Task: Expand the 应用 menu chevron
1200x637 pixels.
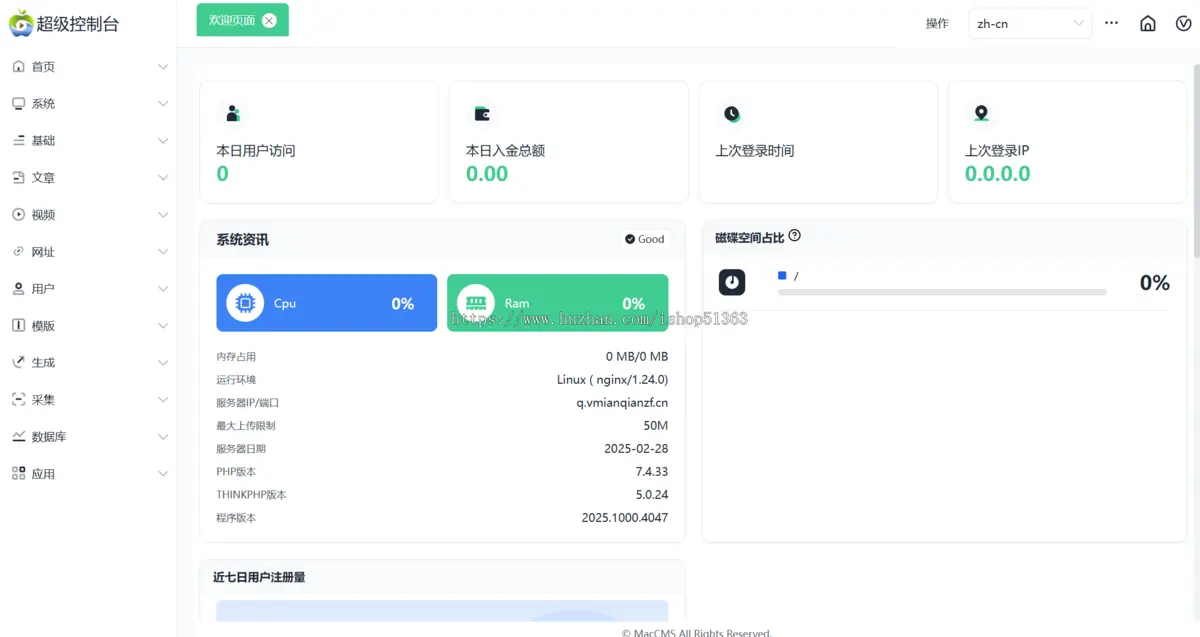Action: [x=163, y=474]
